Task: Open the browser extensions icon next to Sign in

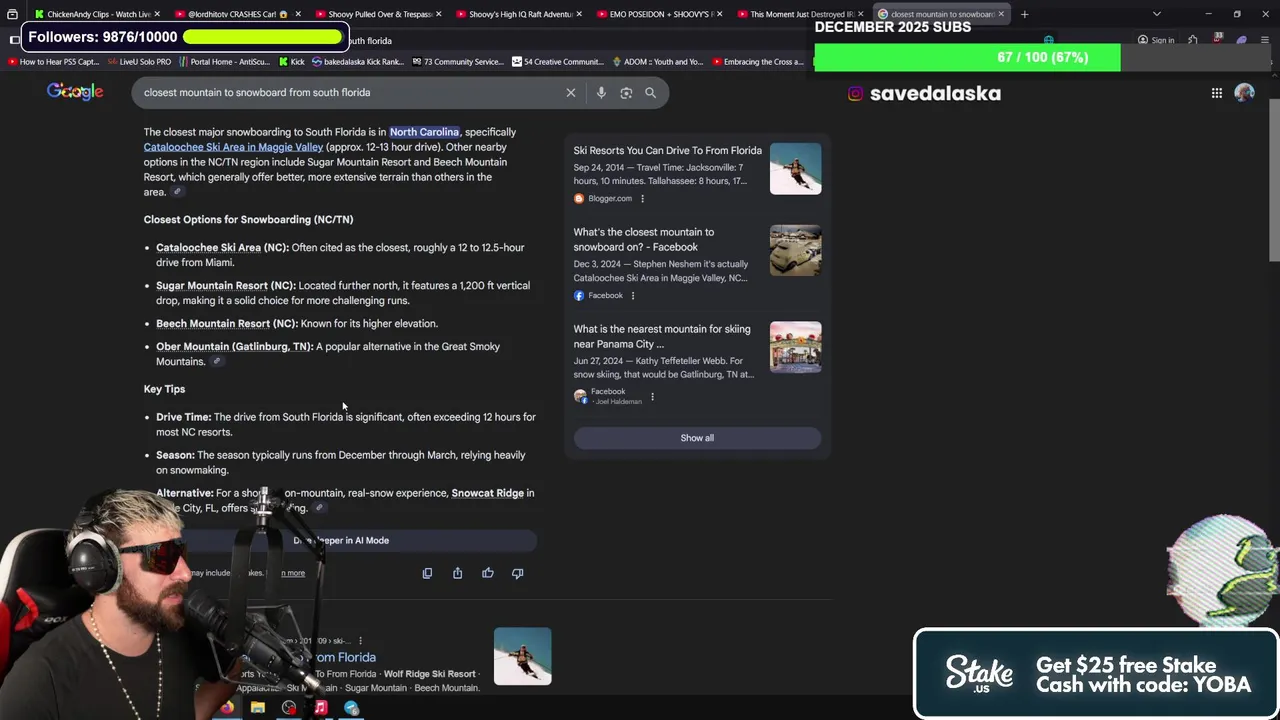Action: pos(1193,40)
